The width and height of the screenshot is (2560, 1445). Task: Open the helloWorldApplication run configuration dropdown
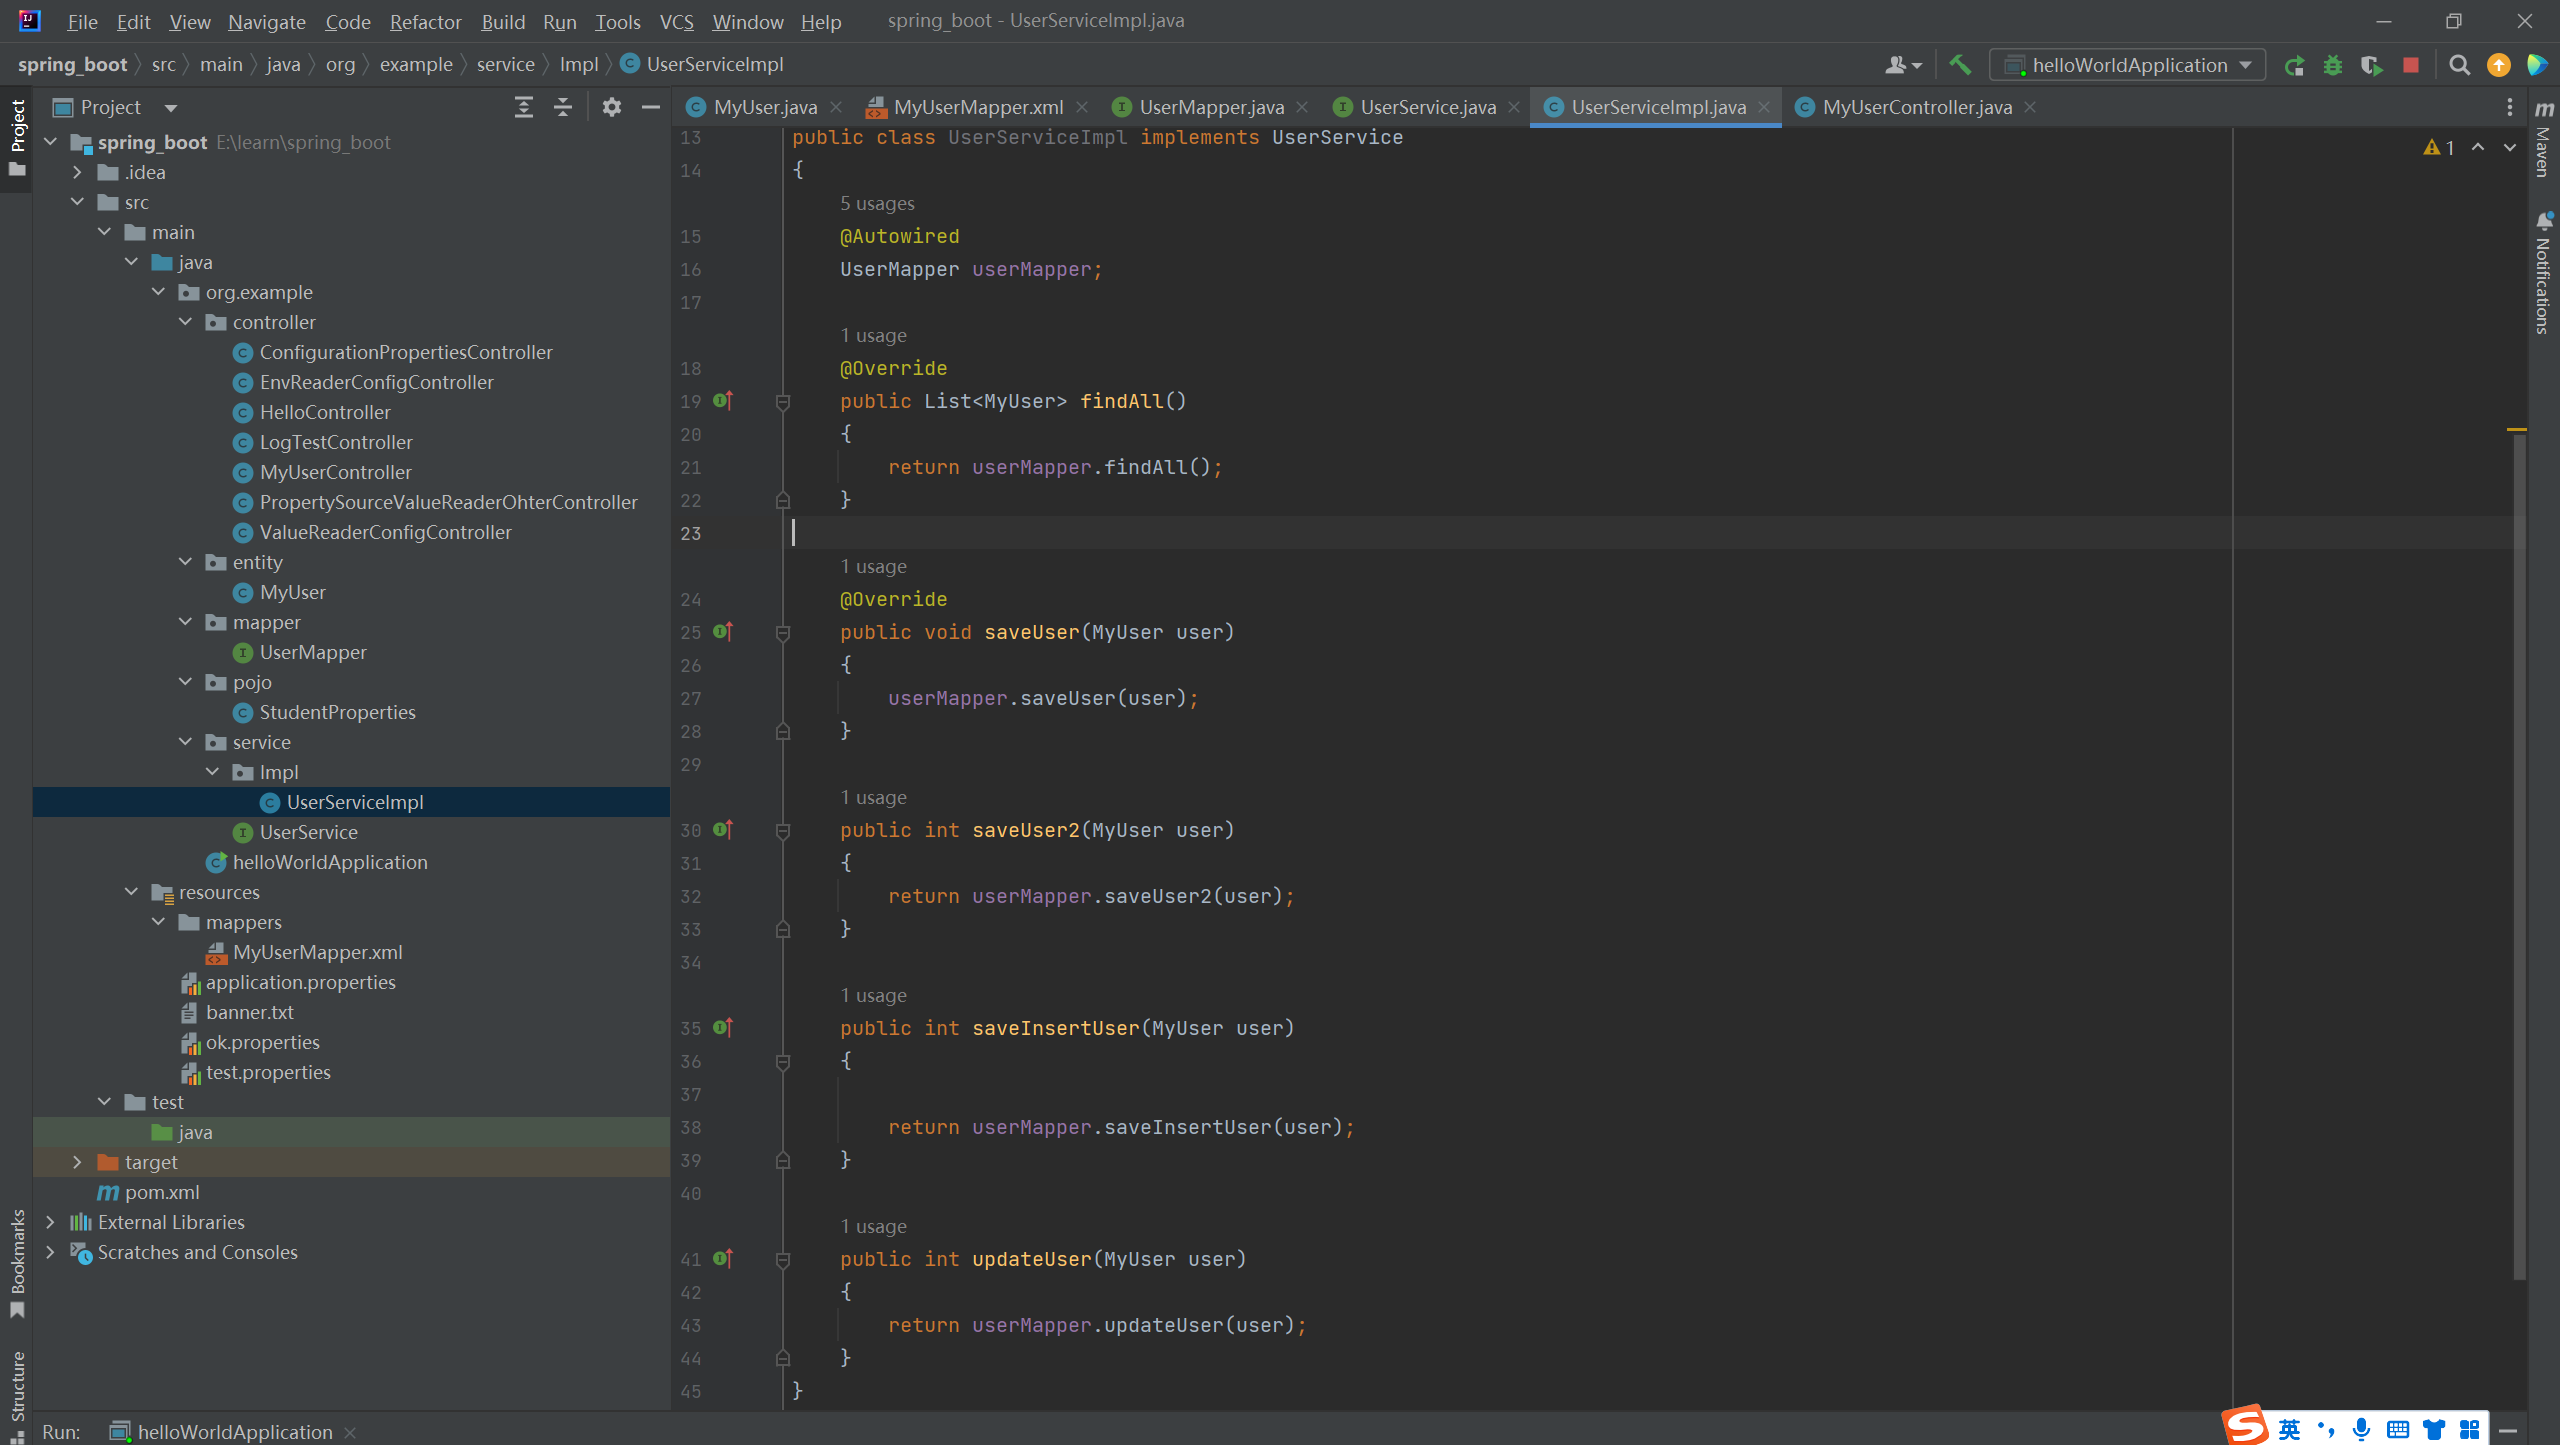[2127, 65]
